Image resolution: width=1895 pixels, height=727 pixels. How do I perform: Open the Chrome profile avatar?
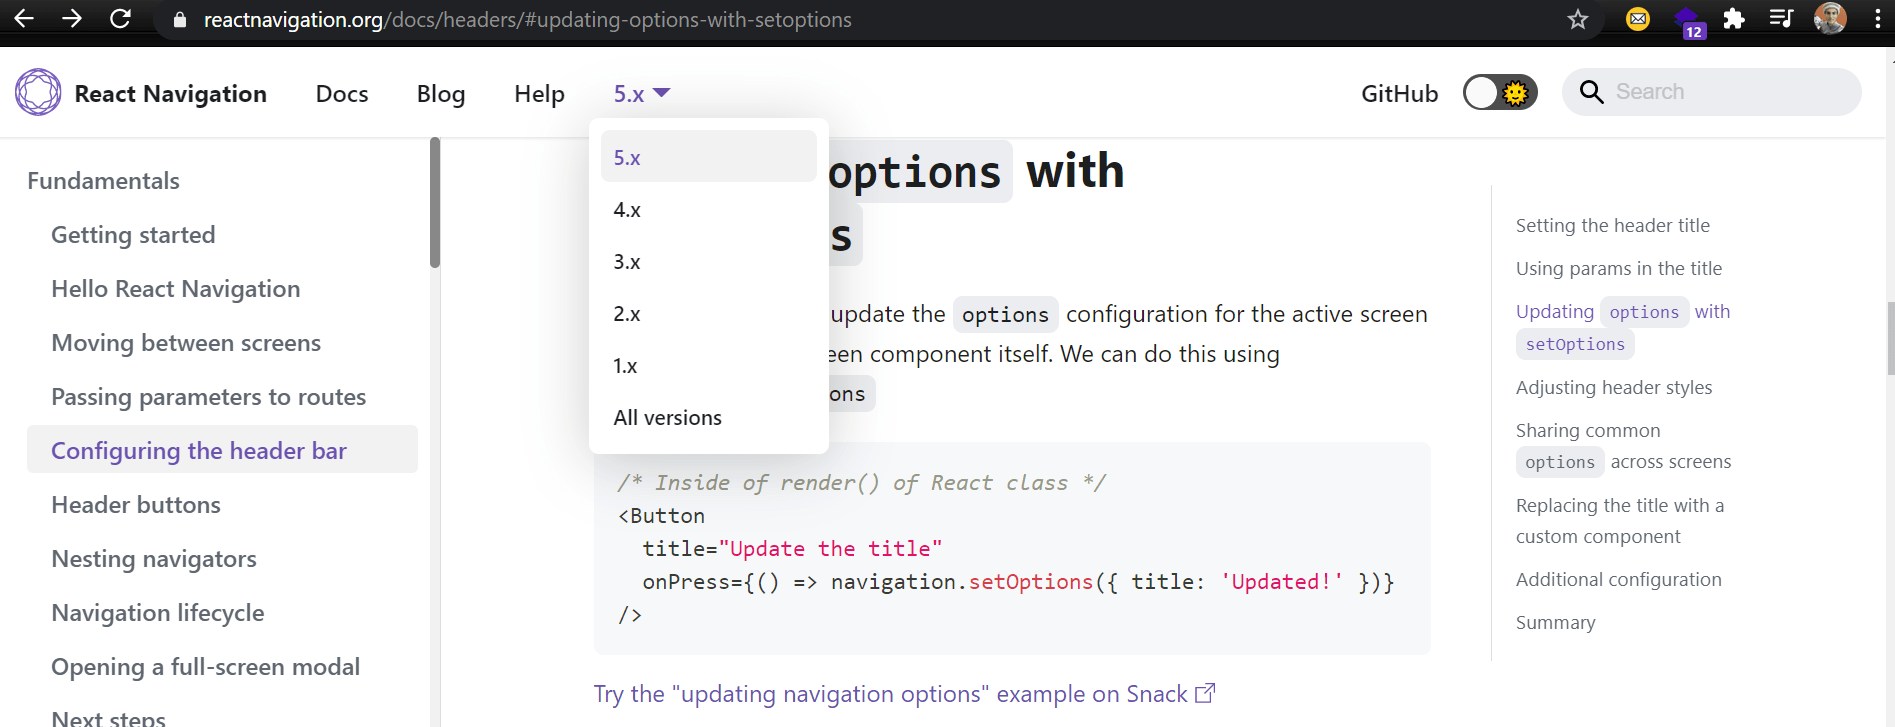[x=1830, y=18]
